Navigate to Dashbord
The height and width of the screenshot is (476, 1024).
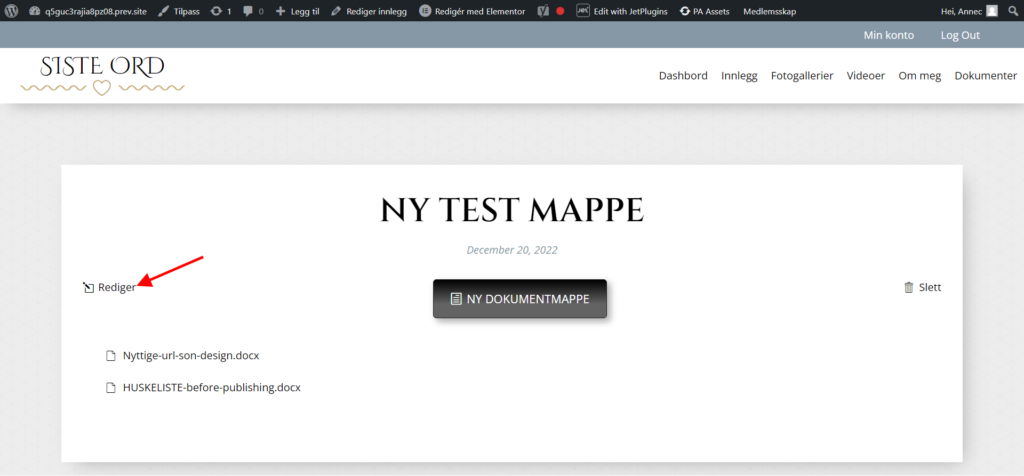pos(683,76)
